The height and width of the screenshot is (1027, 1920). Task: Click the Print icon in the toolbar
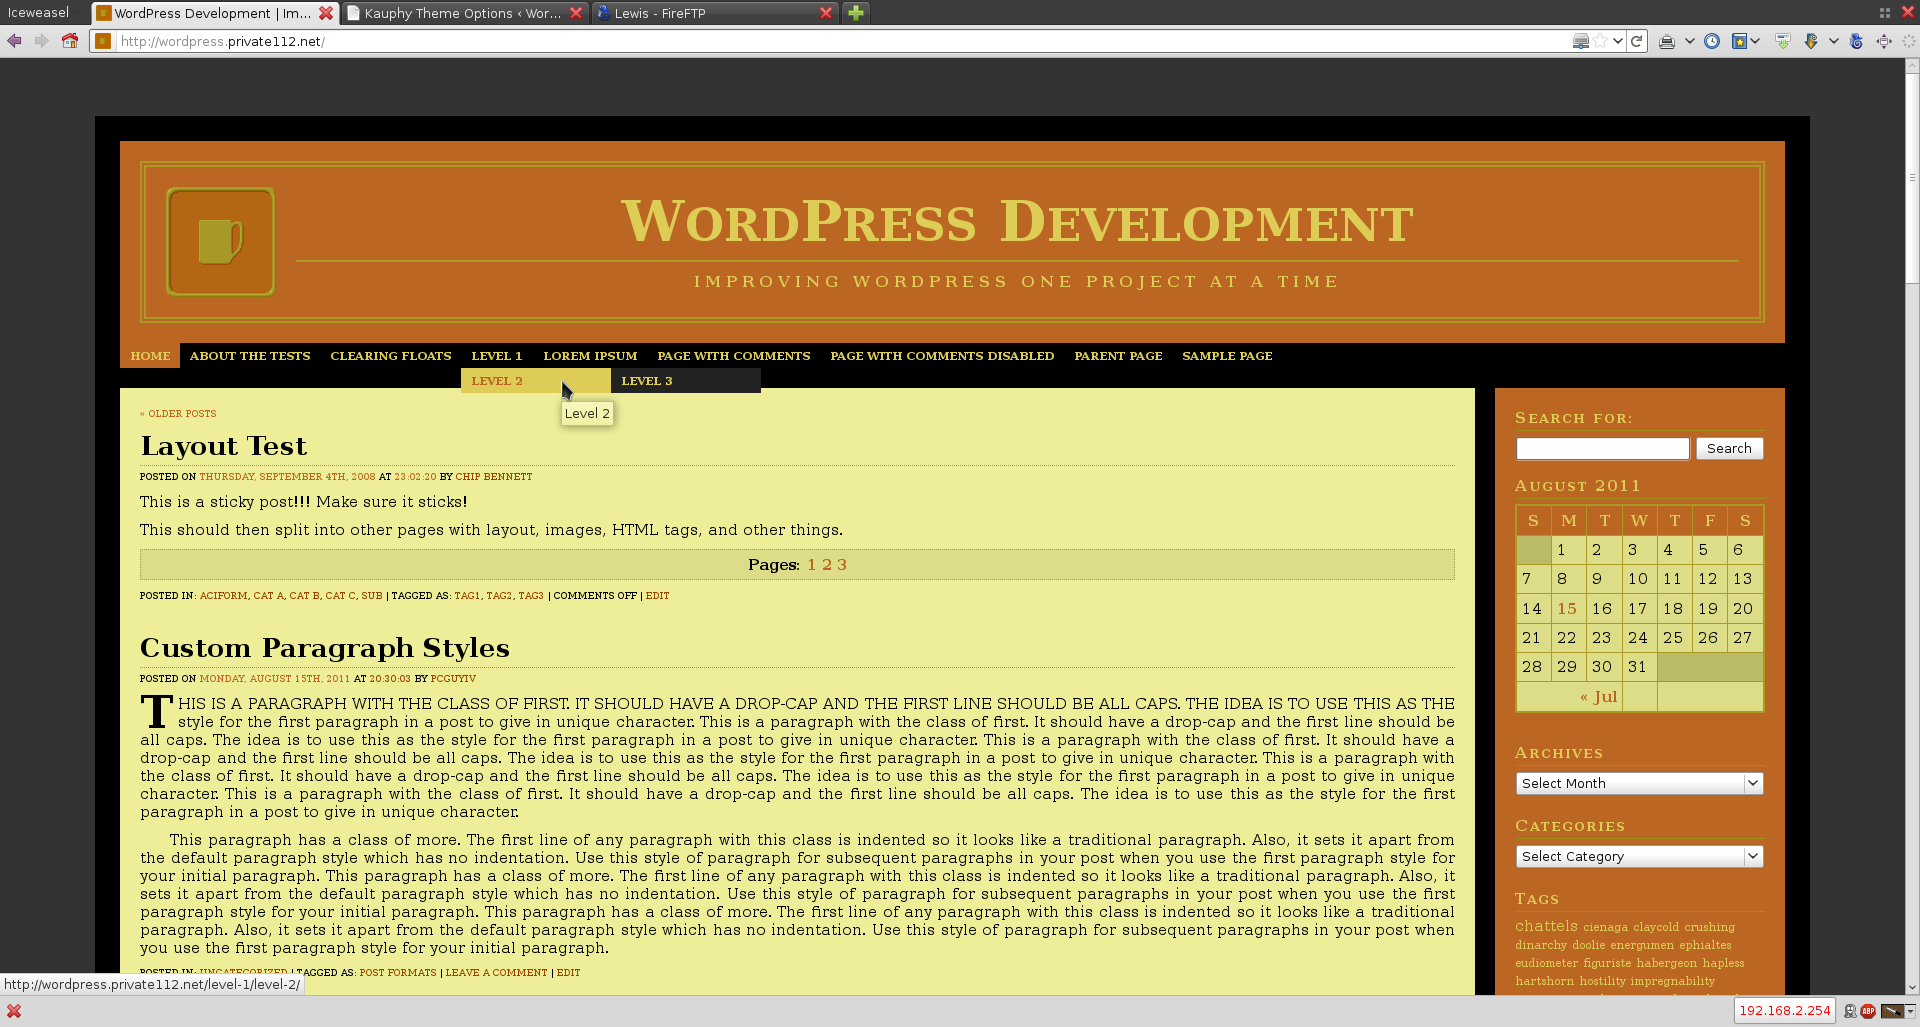coord(1667,41)
